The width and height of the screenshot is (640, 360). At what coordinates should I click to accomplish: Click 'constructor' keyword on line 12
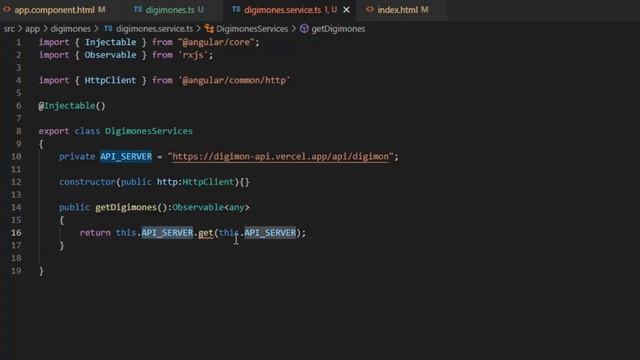pyautogui.click(x=87, y=182)
